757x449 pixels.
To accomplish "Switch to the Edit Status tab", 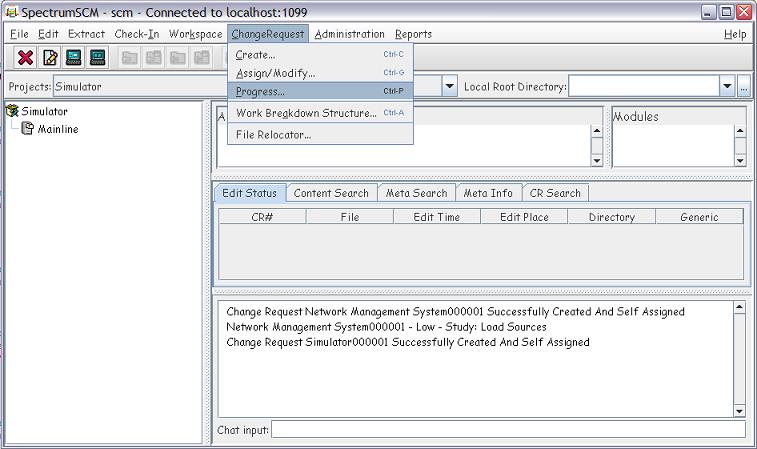I will [250, 193].
